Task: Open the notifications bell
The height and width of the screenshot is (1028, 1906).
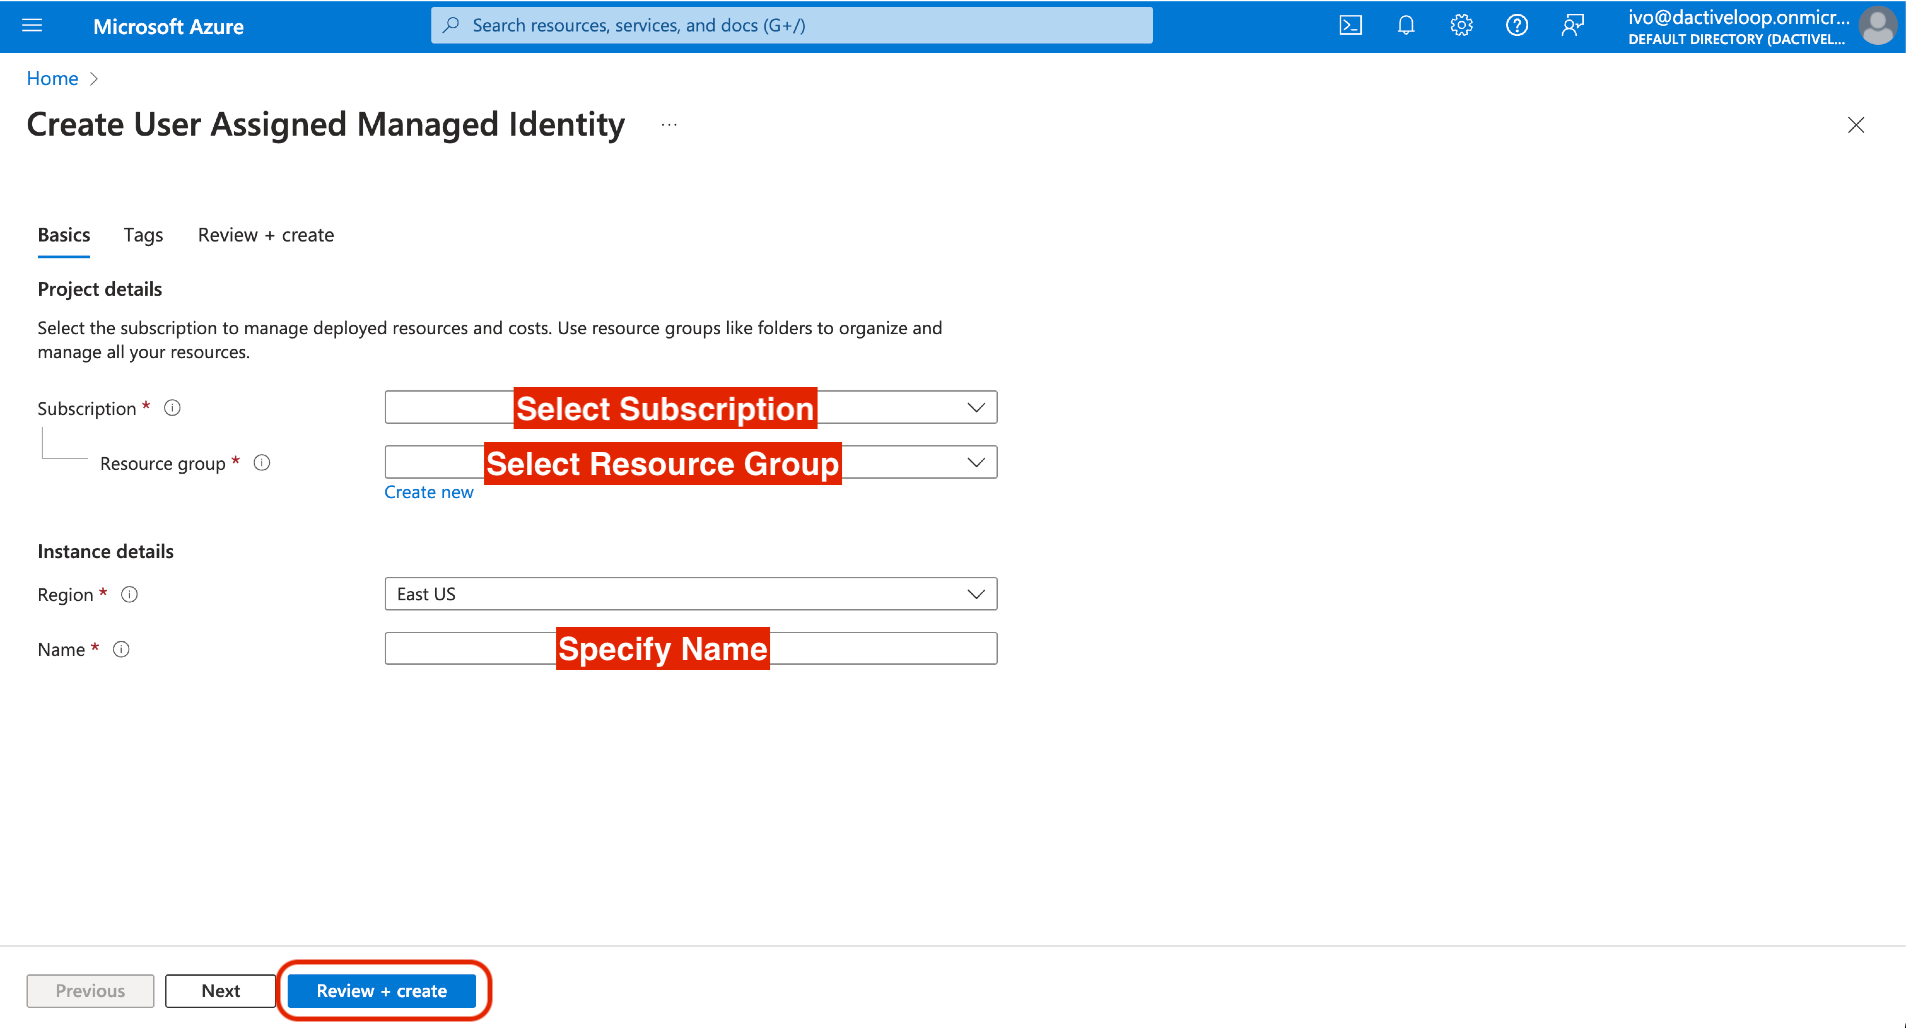Action: click(x=1405, y=26)
